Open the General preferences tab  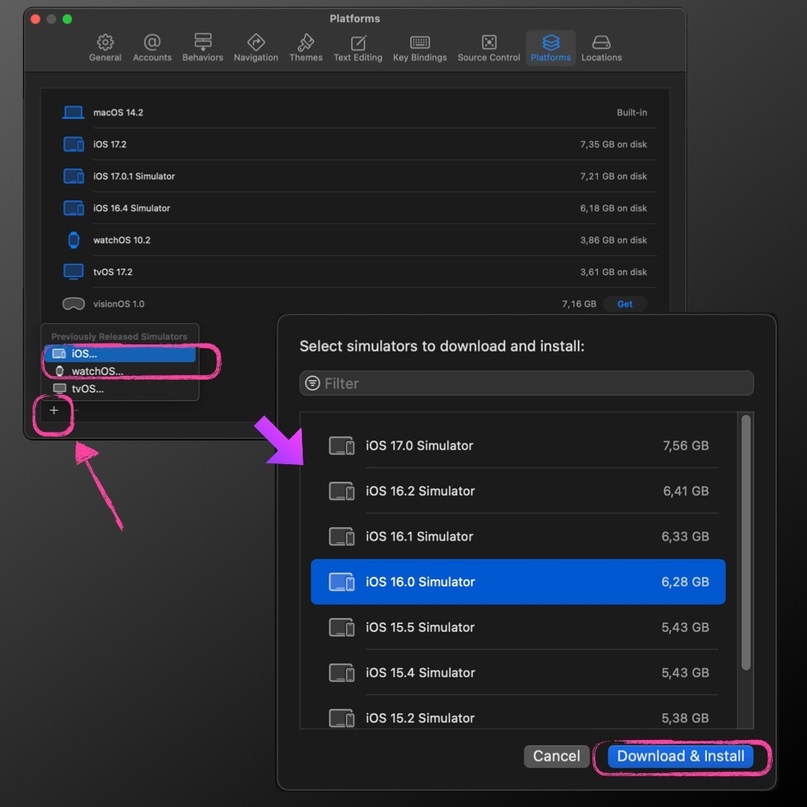point(105,48)
